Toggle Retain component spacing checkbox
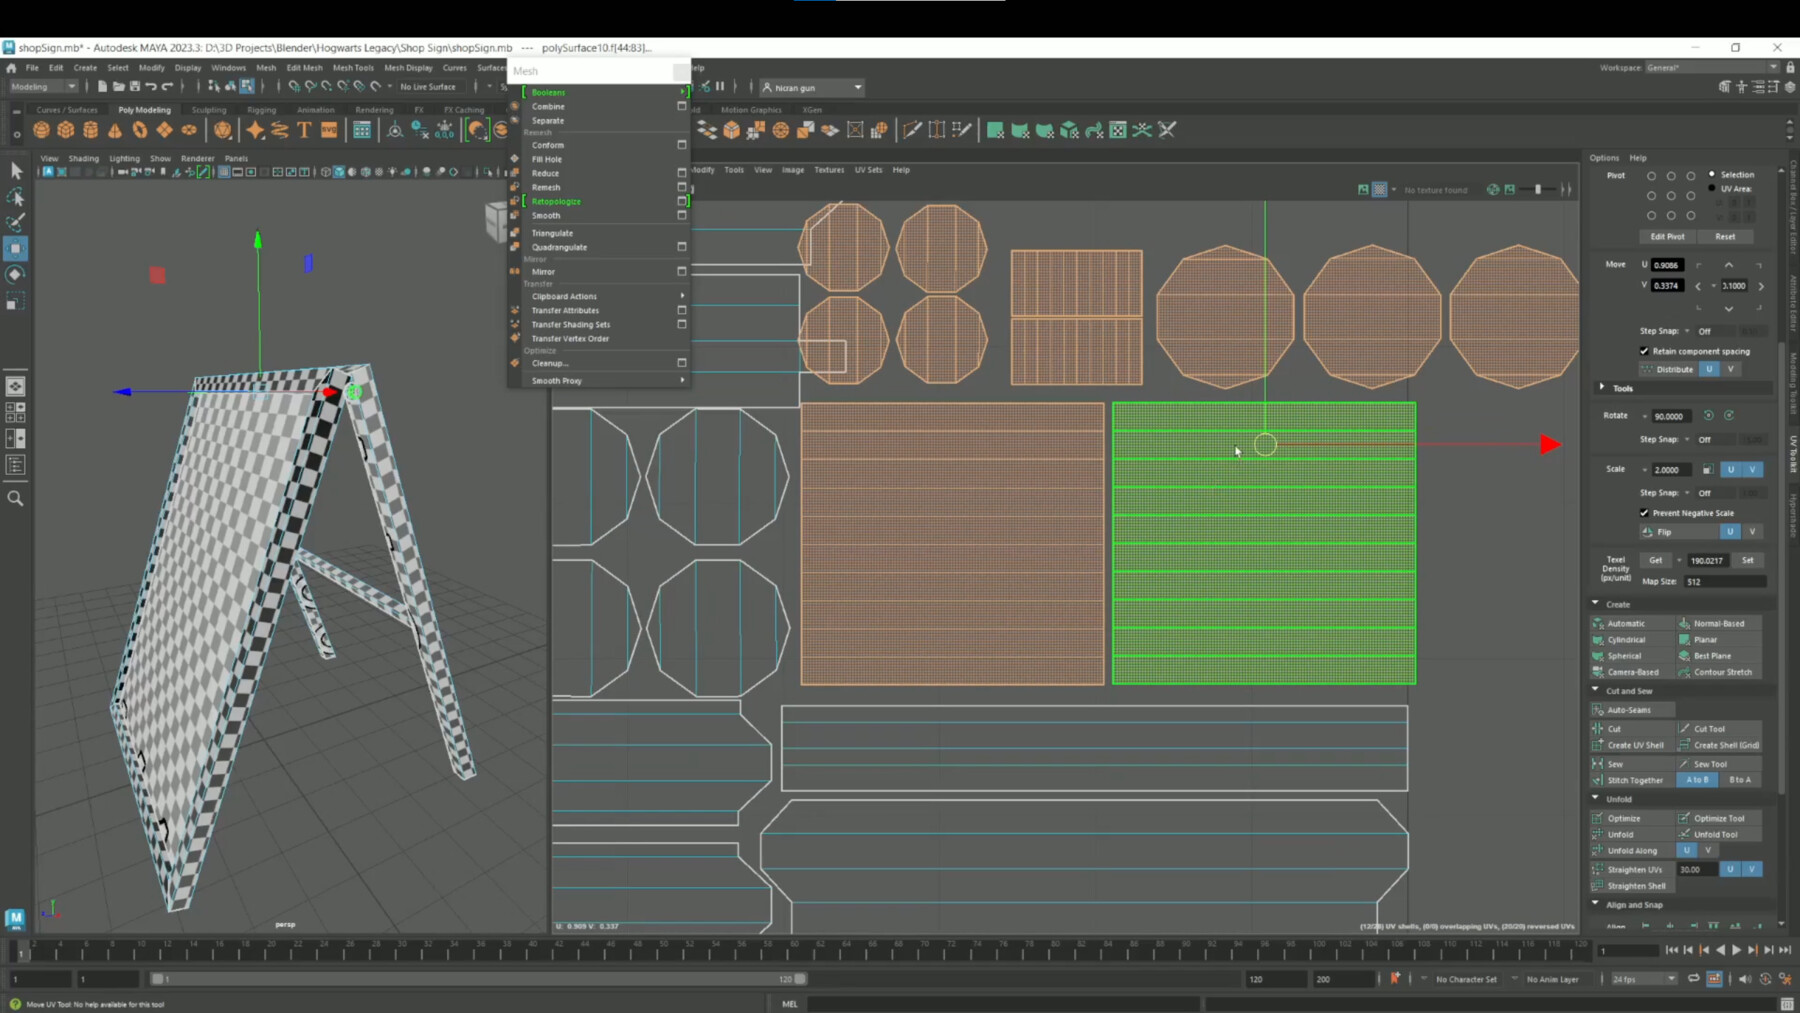The height and width of the screenshot is (1013, 1800). pyautogui.click(x=1644, y=351)
